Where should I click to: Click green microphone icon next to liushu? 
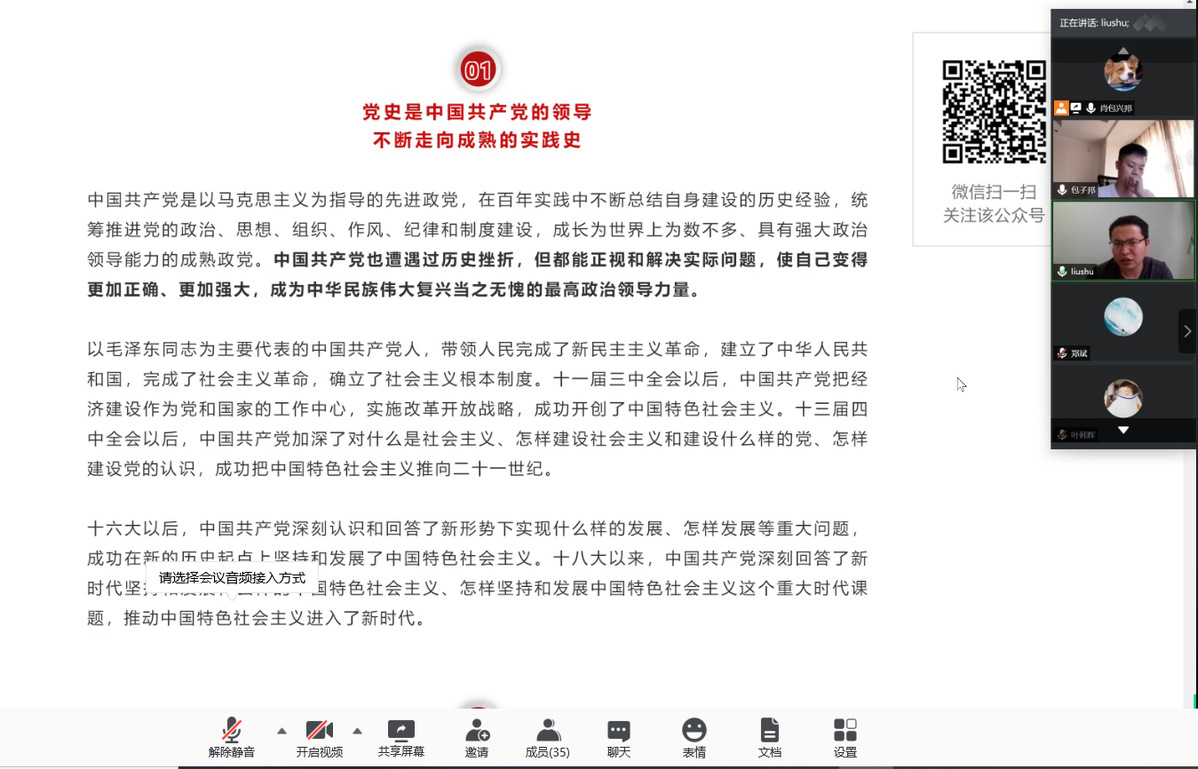pos(1062,271)
